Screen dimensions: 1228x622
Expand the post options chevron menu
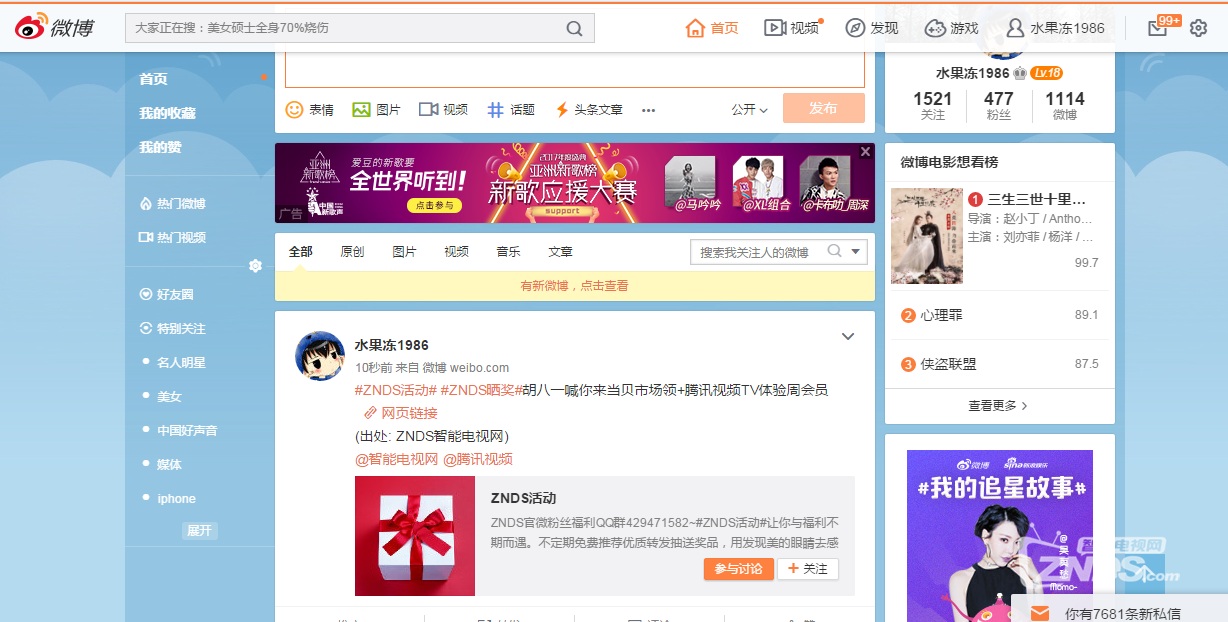click(848, 336)
